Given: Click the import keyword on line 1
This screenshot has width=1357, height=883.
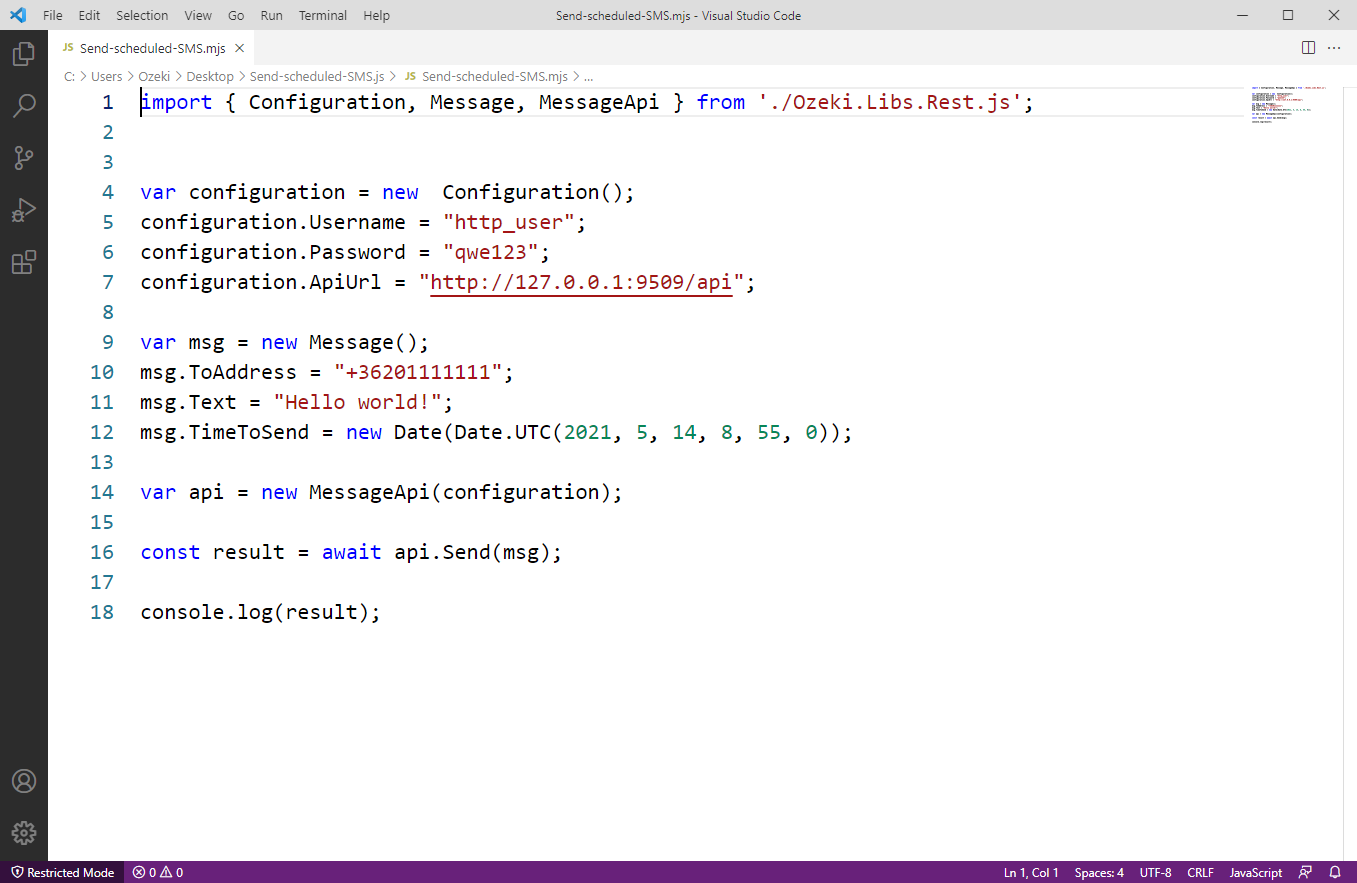Looking at the screenshot, I should click(177, 102).
